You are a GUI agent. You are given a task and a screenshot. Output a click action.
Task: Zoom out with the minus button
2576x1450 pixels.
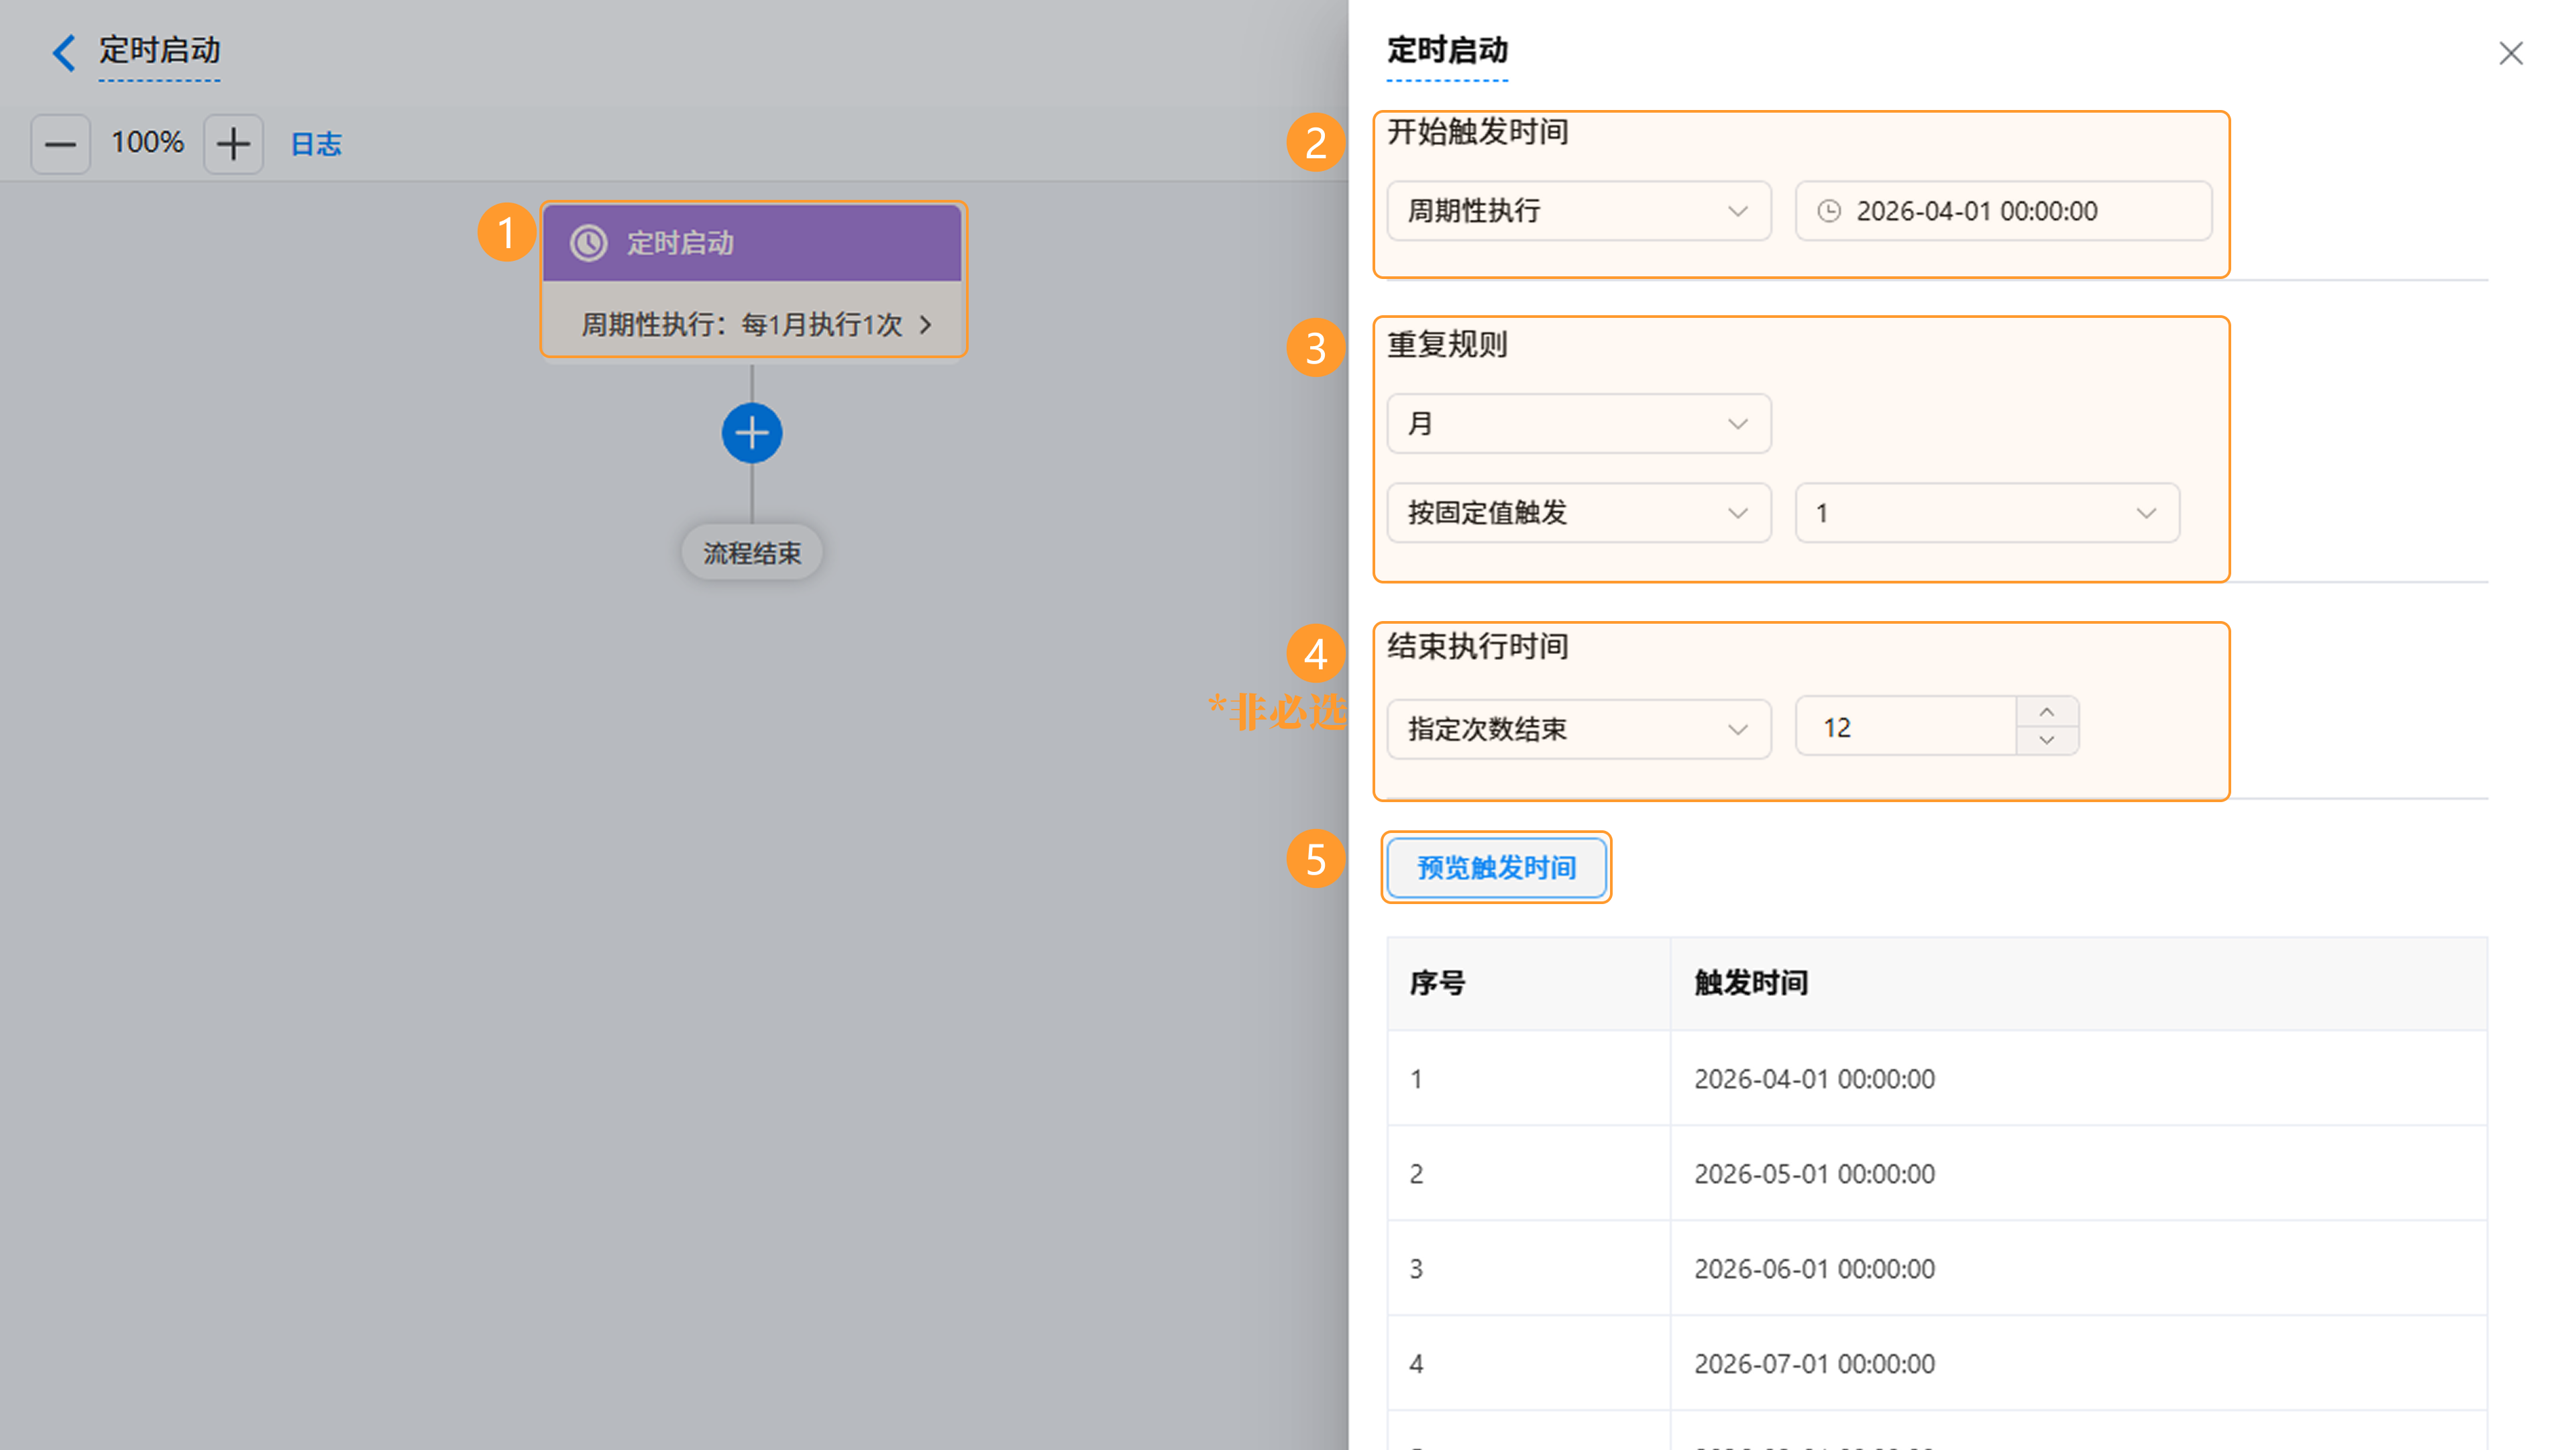[60, 144]
